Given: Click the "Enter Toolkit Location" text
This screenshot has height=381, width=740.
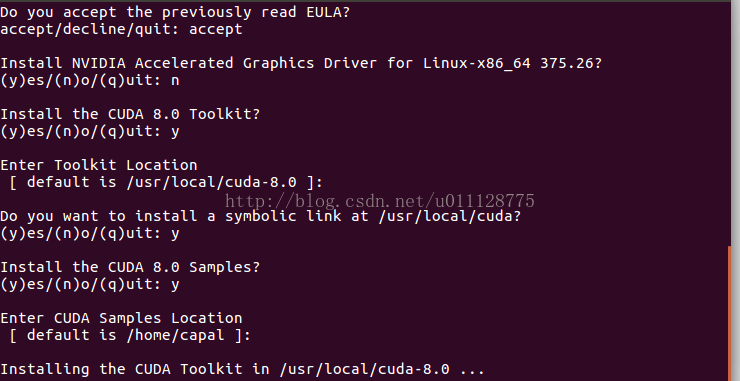Looking at the screenshot, I should click(99, 165).
